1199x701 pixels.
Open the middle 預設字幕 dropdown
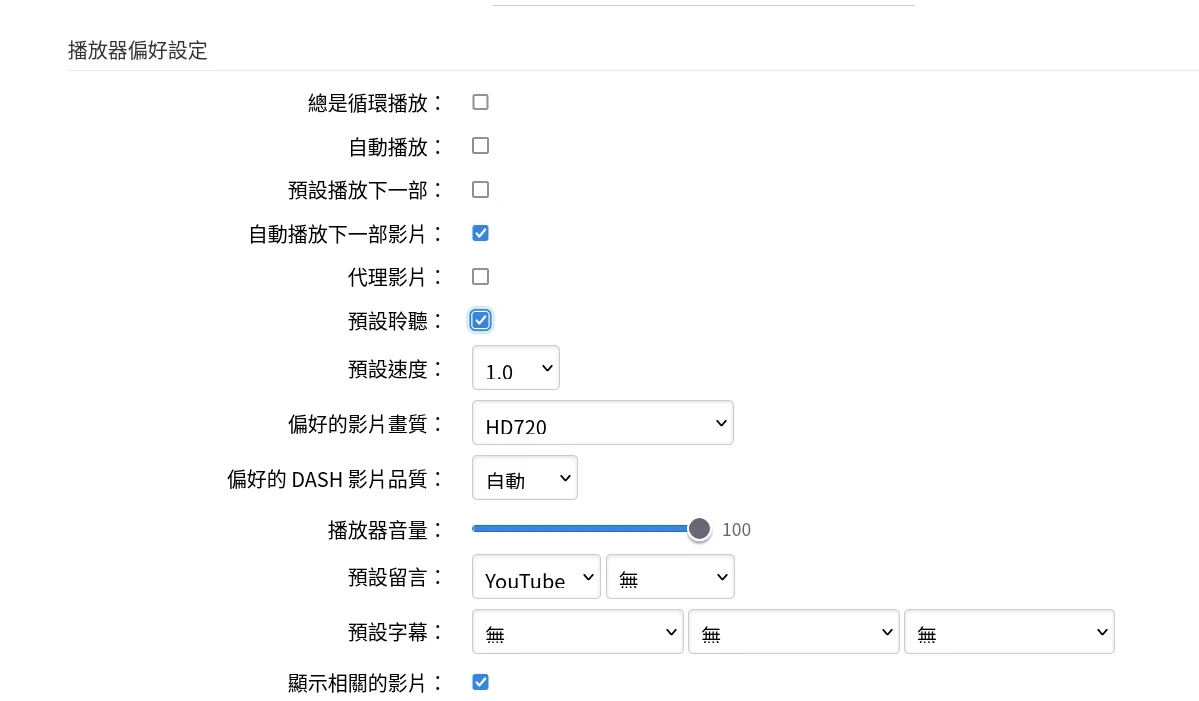[794, 632]
